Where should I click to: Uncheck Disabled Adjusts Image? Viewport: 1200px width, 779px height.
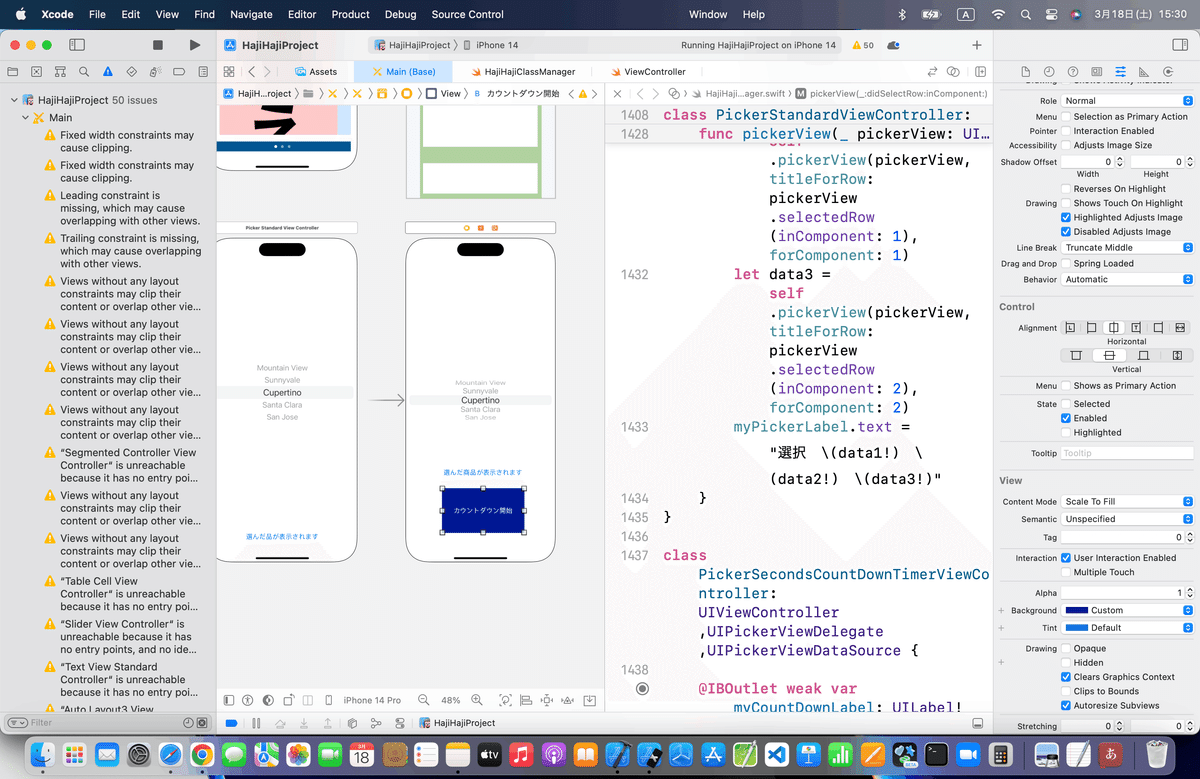(1066, 232)
